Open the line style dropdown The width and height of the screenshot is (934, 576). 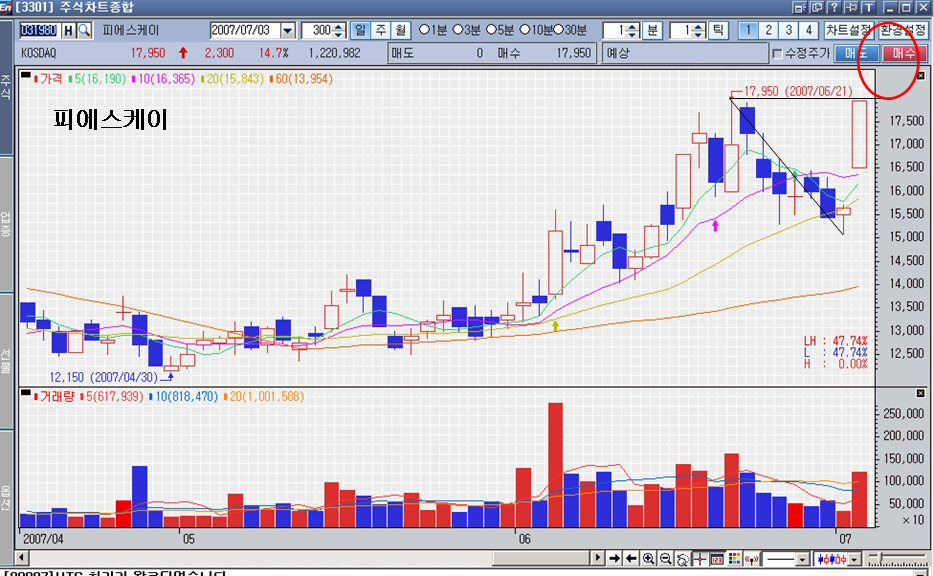click(x=802, y=559)
